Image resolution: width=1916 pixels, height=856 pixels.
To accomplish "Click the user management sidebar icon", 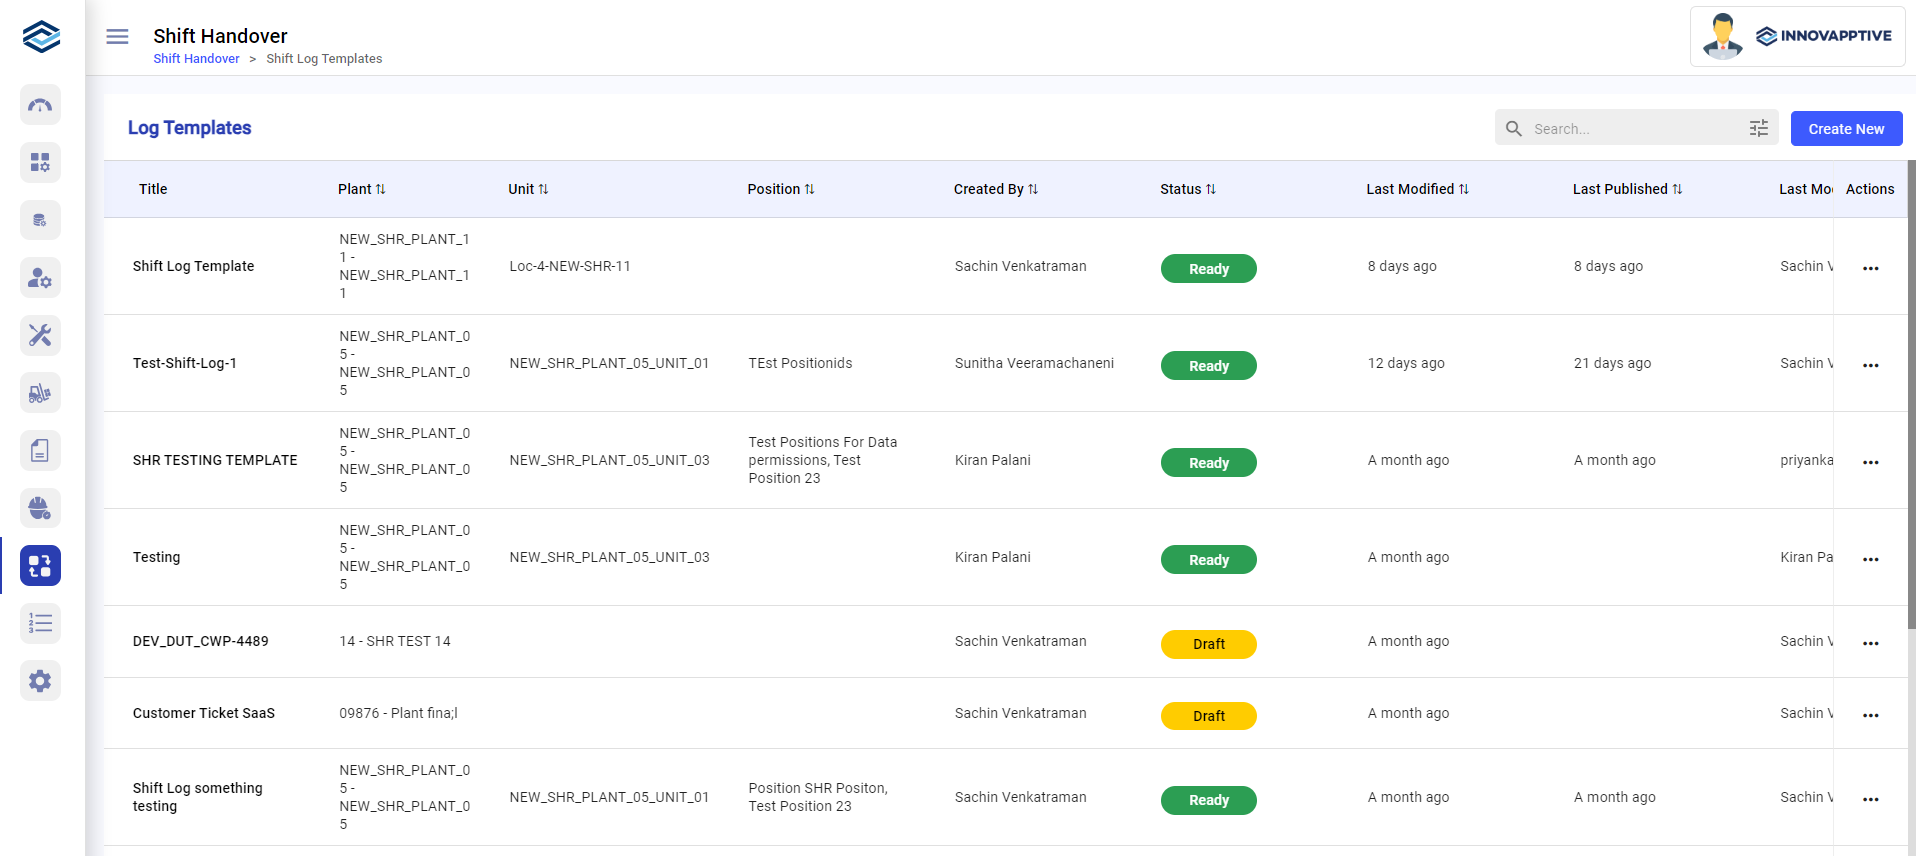I will click(x=40, y=278).
